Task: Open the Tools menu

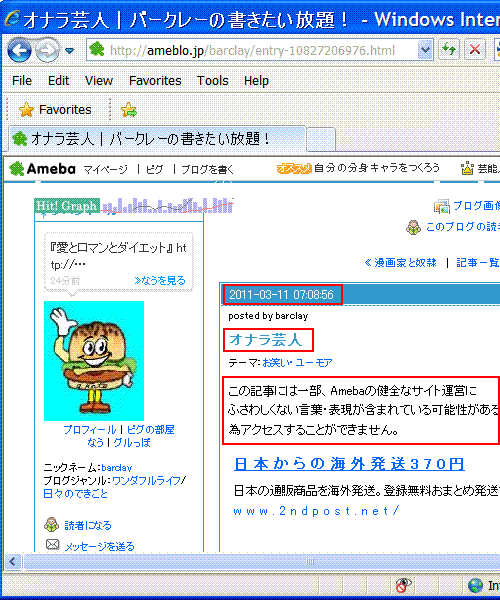Action: 212,81
